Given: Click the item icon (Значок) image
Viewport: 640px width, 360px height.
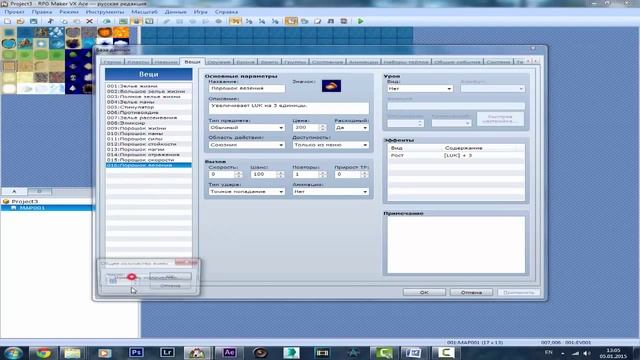Looking at the screenshot, I should [x=331, y=86].
